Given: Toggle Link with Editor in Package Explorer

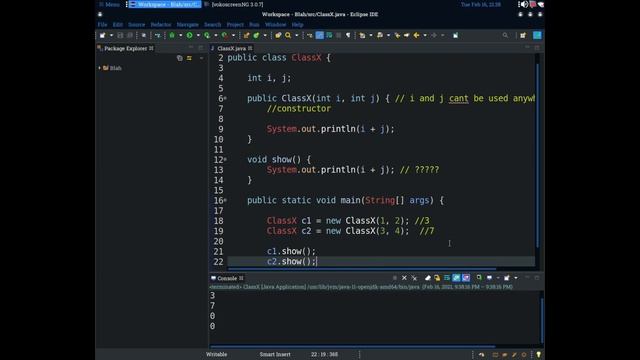Looking at the screenshot, I should [189, 58].
